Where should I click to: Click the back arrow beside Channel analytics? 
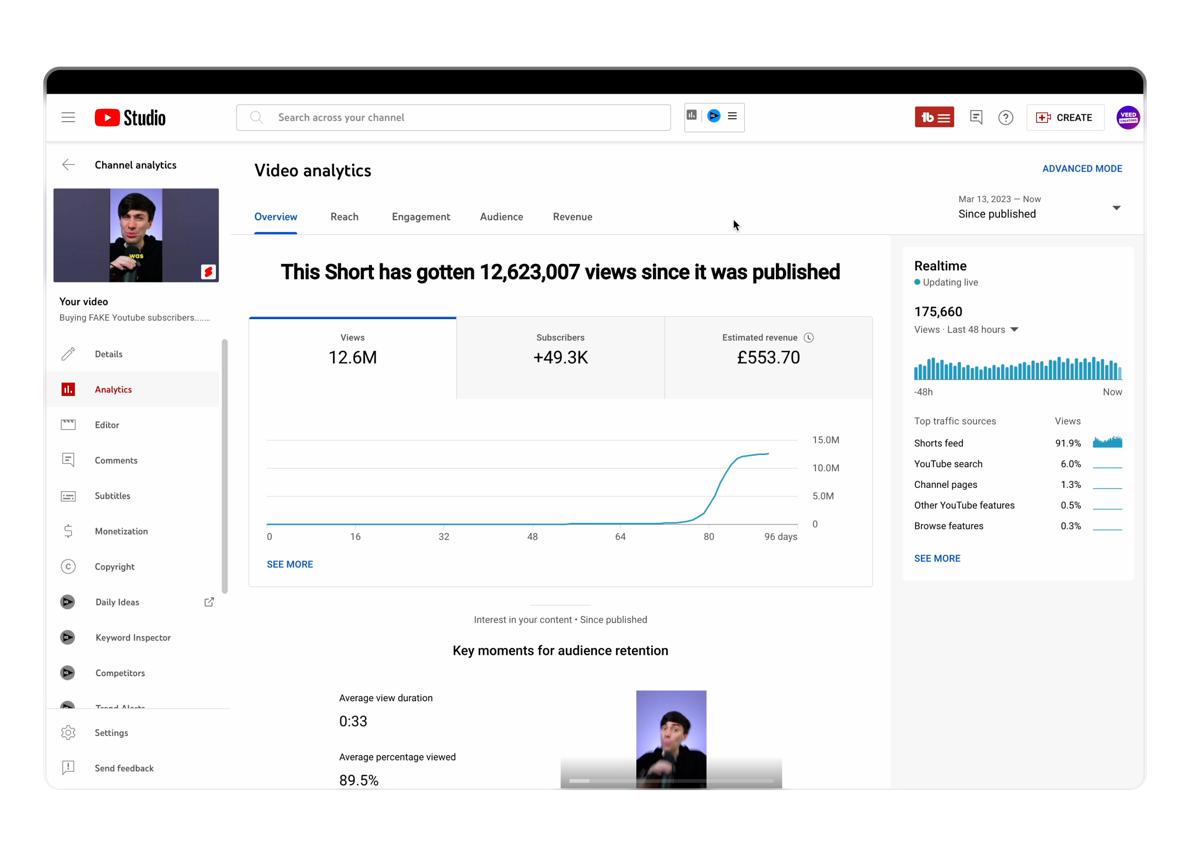[x=68, y=165]
